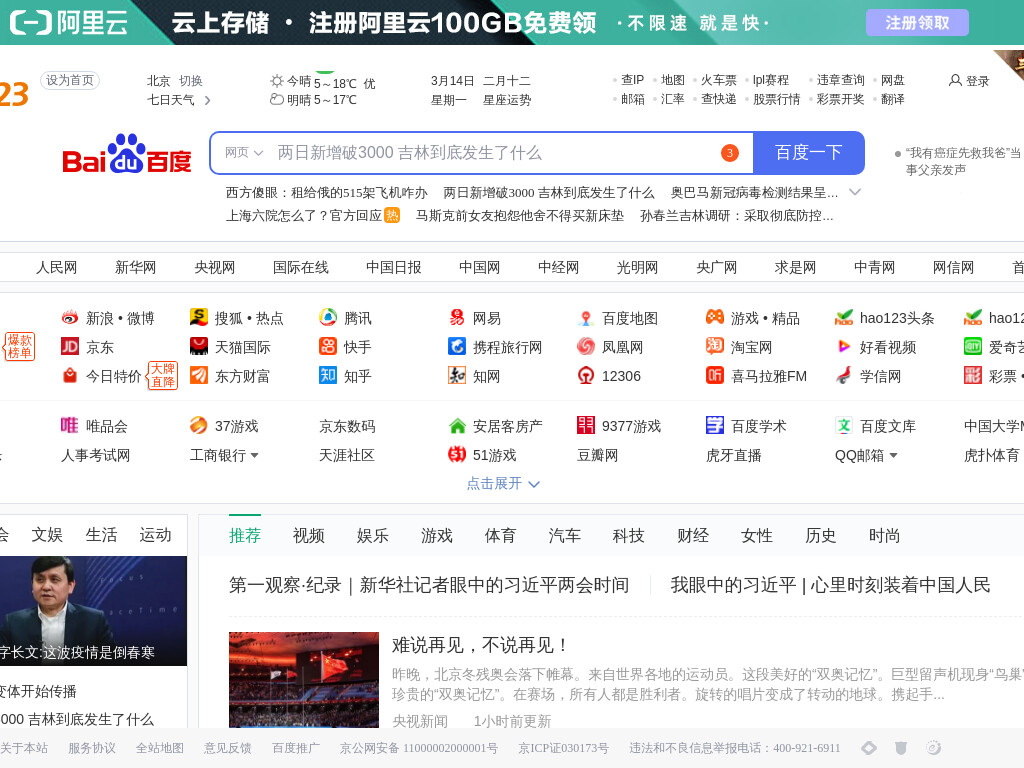
Task: Switch to the 娱乐 tab
Action: (x=373, y=536)
